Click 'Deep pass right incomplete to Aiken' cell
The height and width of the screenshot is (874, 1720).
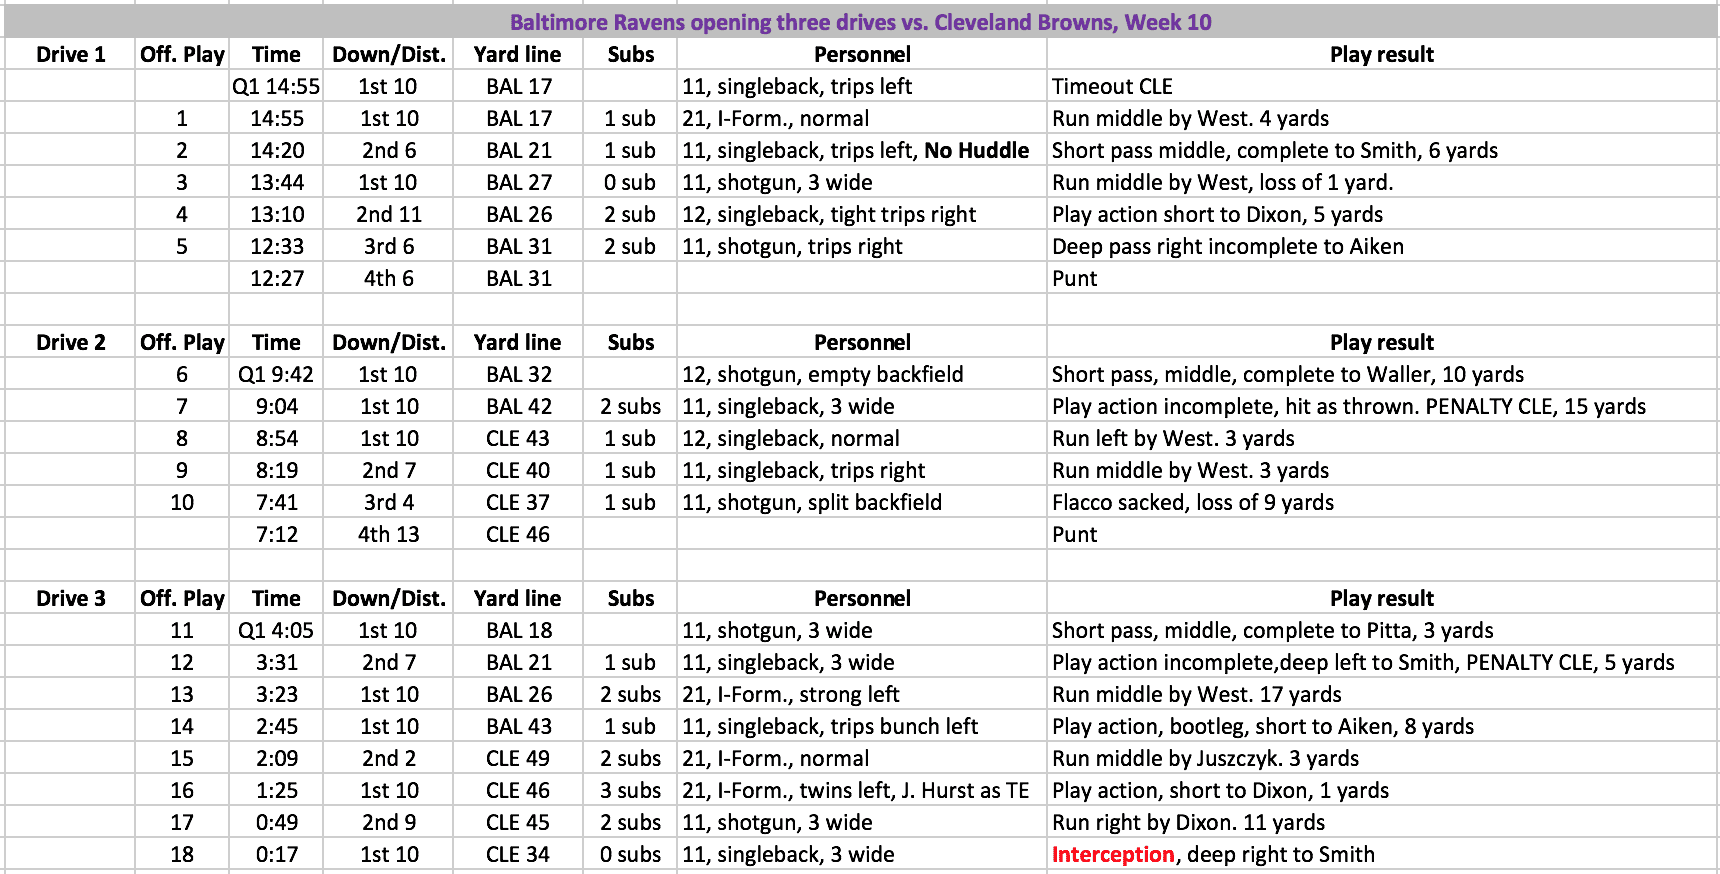(1382, 246)
